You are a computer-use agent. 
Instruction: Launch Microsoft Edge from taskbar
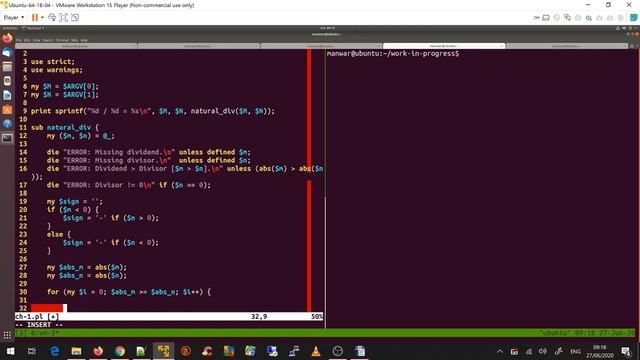click(54, 351)
